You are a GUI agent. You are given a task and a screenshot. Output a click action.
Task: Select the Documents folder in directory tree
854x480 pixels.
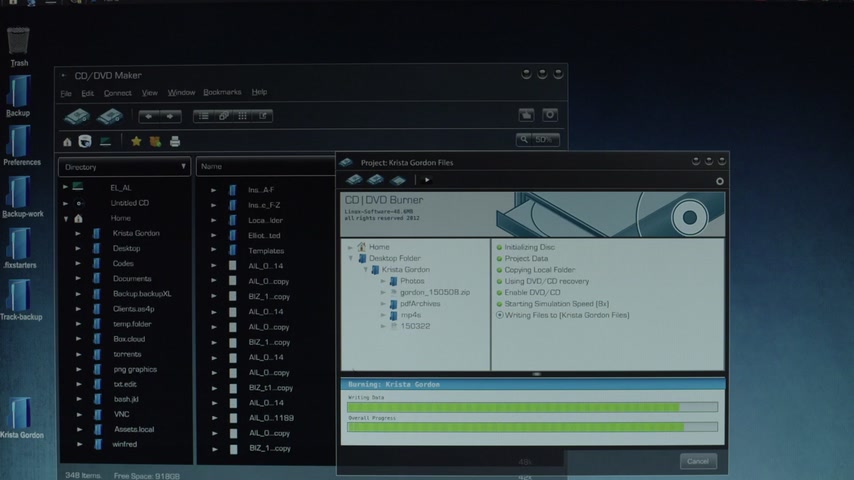click(x=132, y=279)
